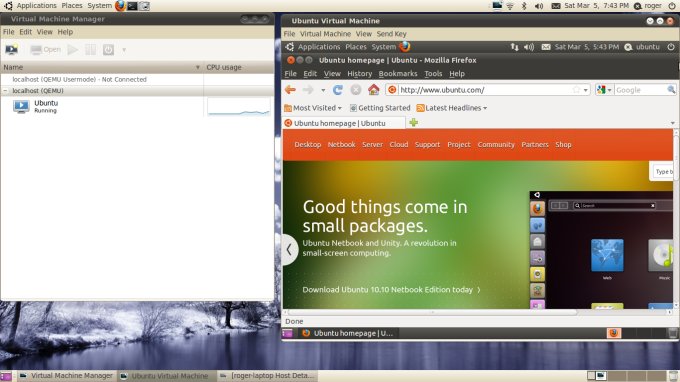Click the Run (play) icon in Virtual Machine Manager
The image size is (680, 382).
click(73, 50)
